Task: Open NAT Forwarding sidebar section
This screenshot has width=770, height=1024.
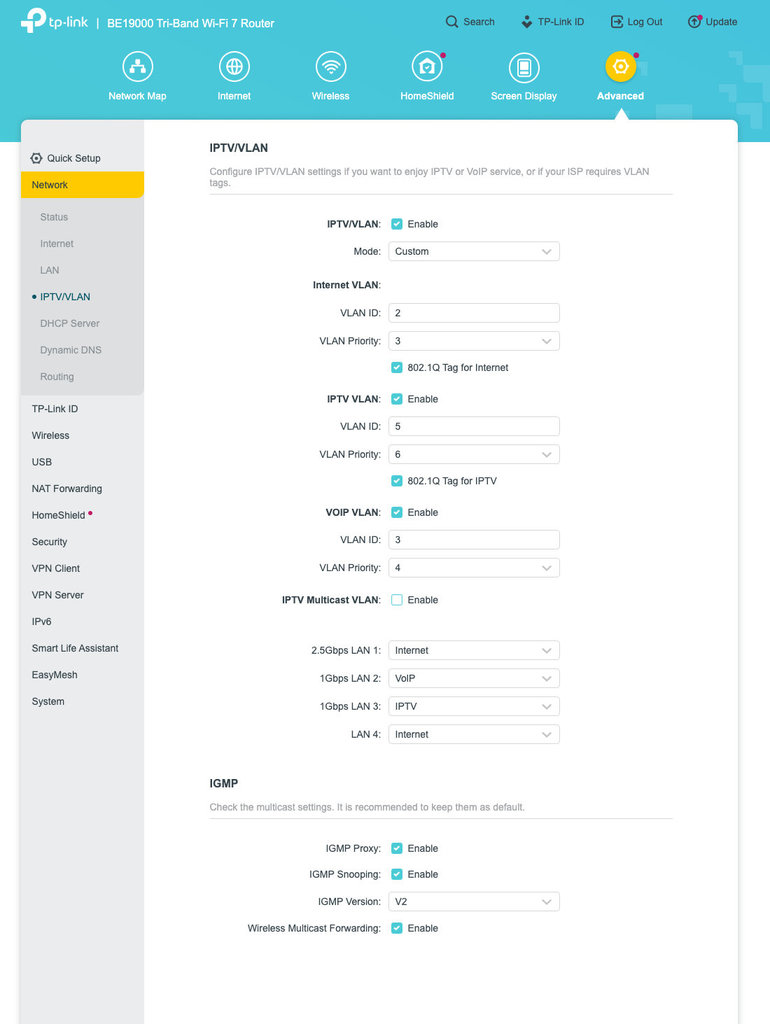Action: (x=67, y=488)
